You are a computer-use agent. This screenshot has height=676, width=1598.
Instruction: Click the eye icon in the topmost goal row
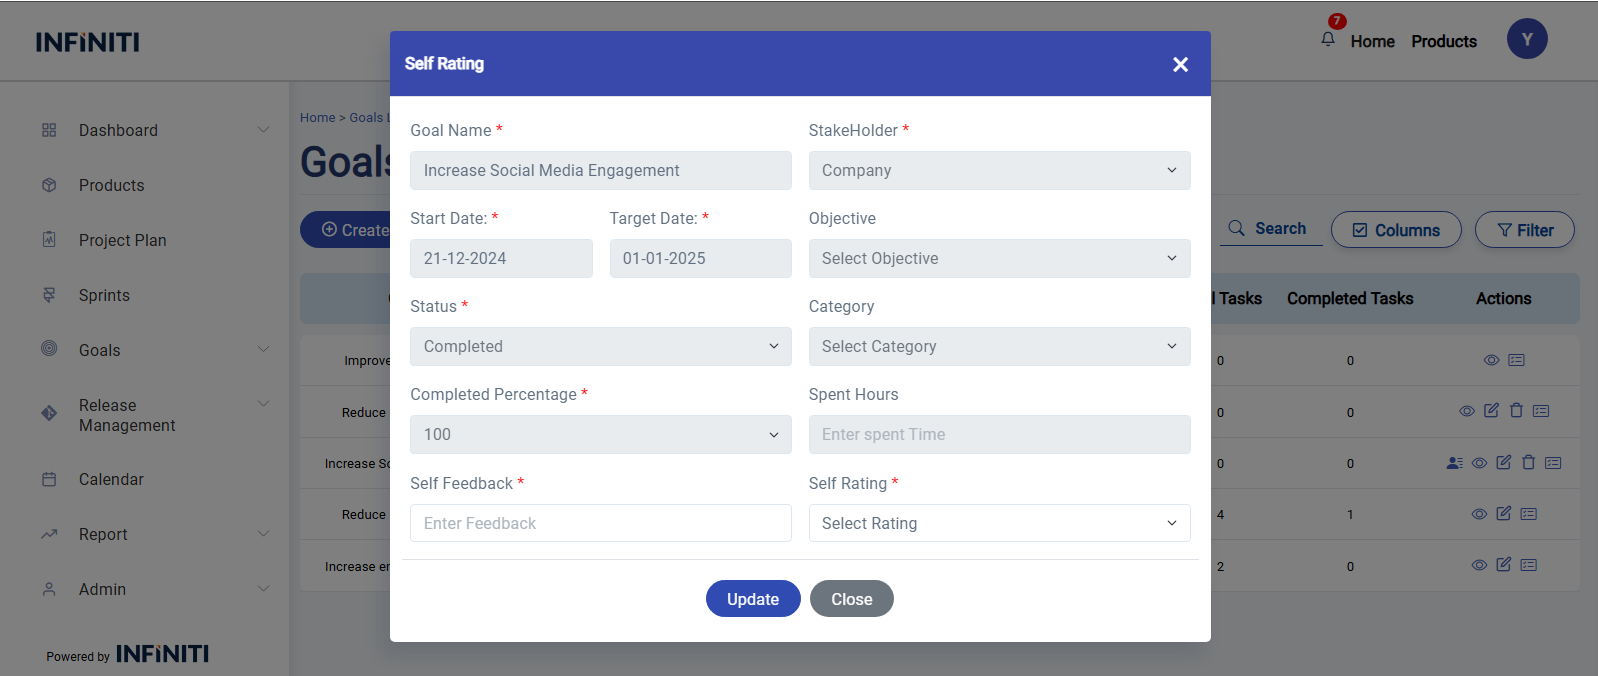[x=1491, y=360]
